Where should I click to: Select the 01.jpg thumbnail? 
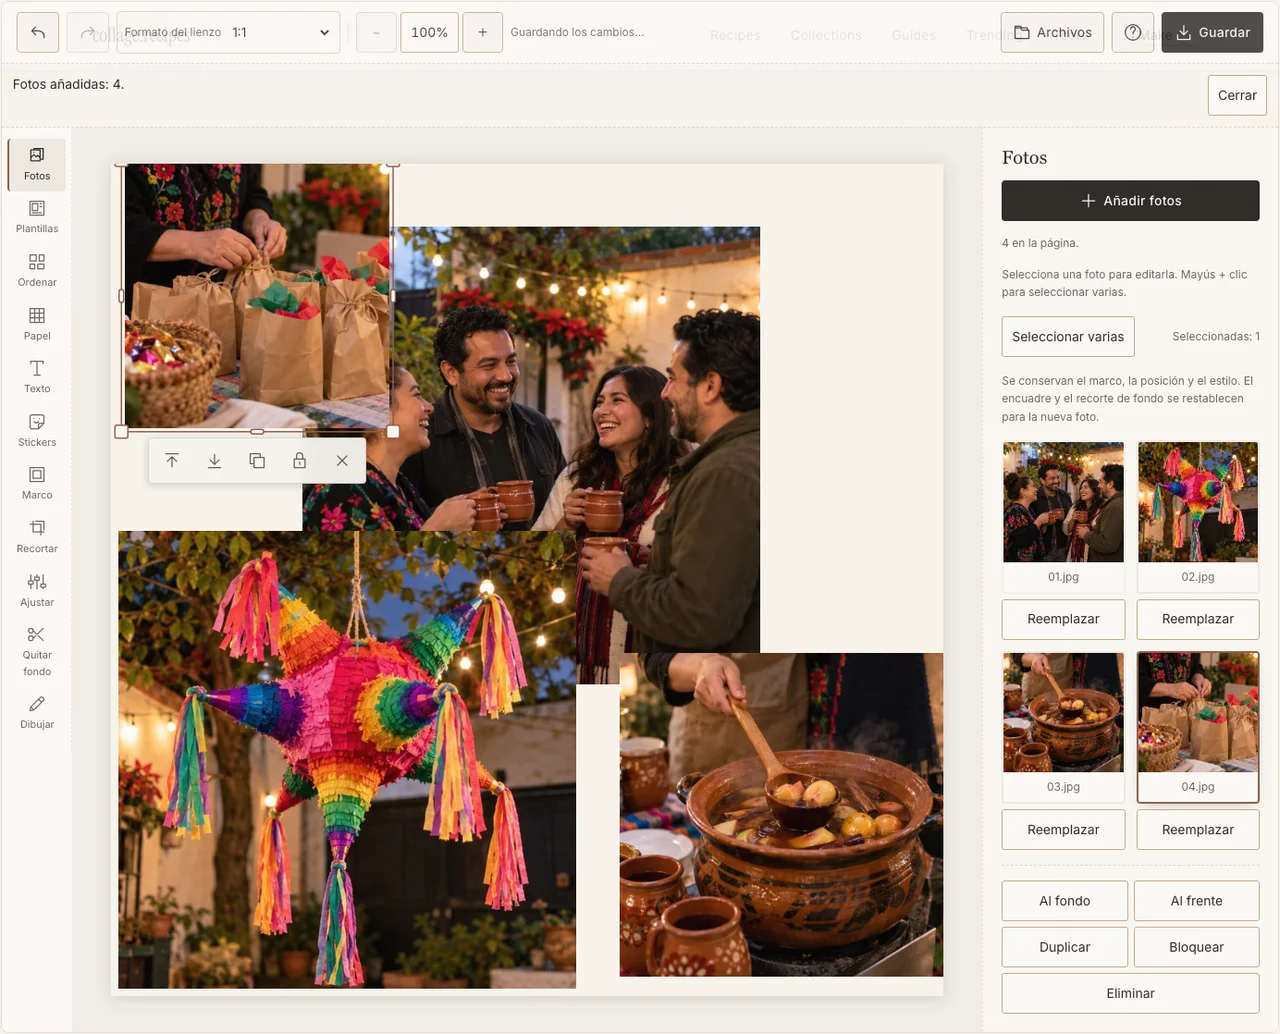pos(1063,516)
